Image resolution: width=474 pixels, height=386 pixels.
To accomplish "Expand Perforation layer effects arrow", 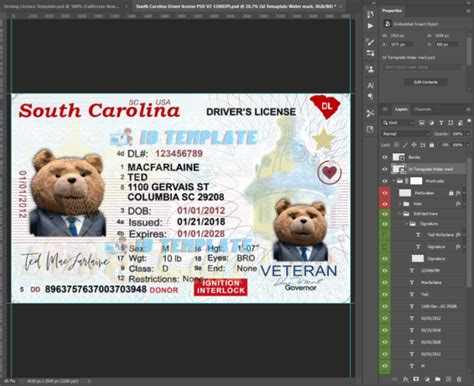I will point(464,193).
